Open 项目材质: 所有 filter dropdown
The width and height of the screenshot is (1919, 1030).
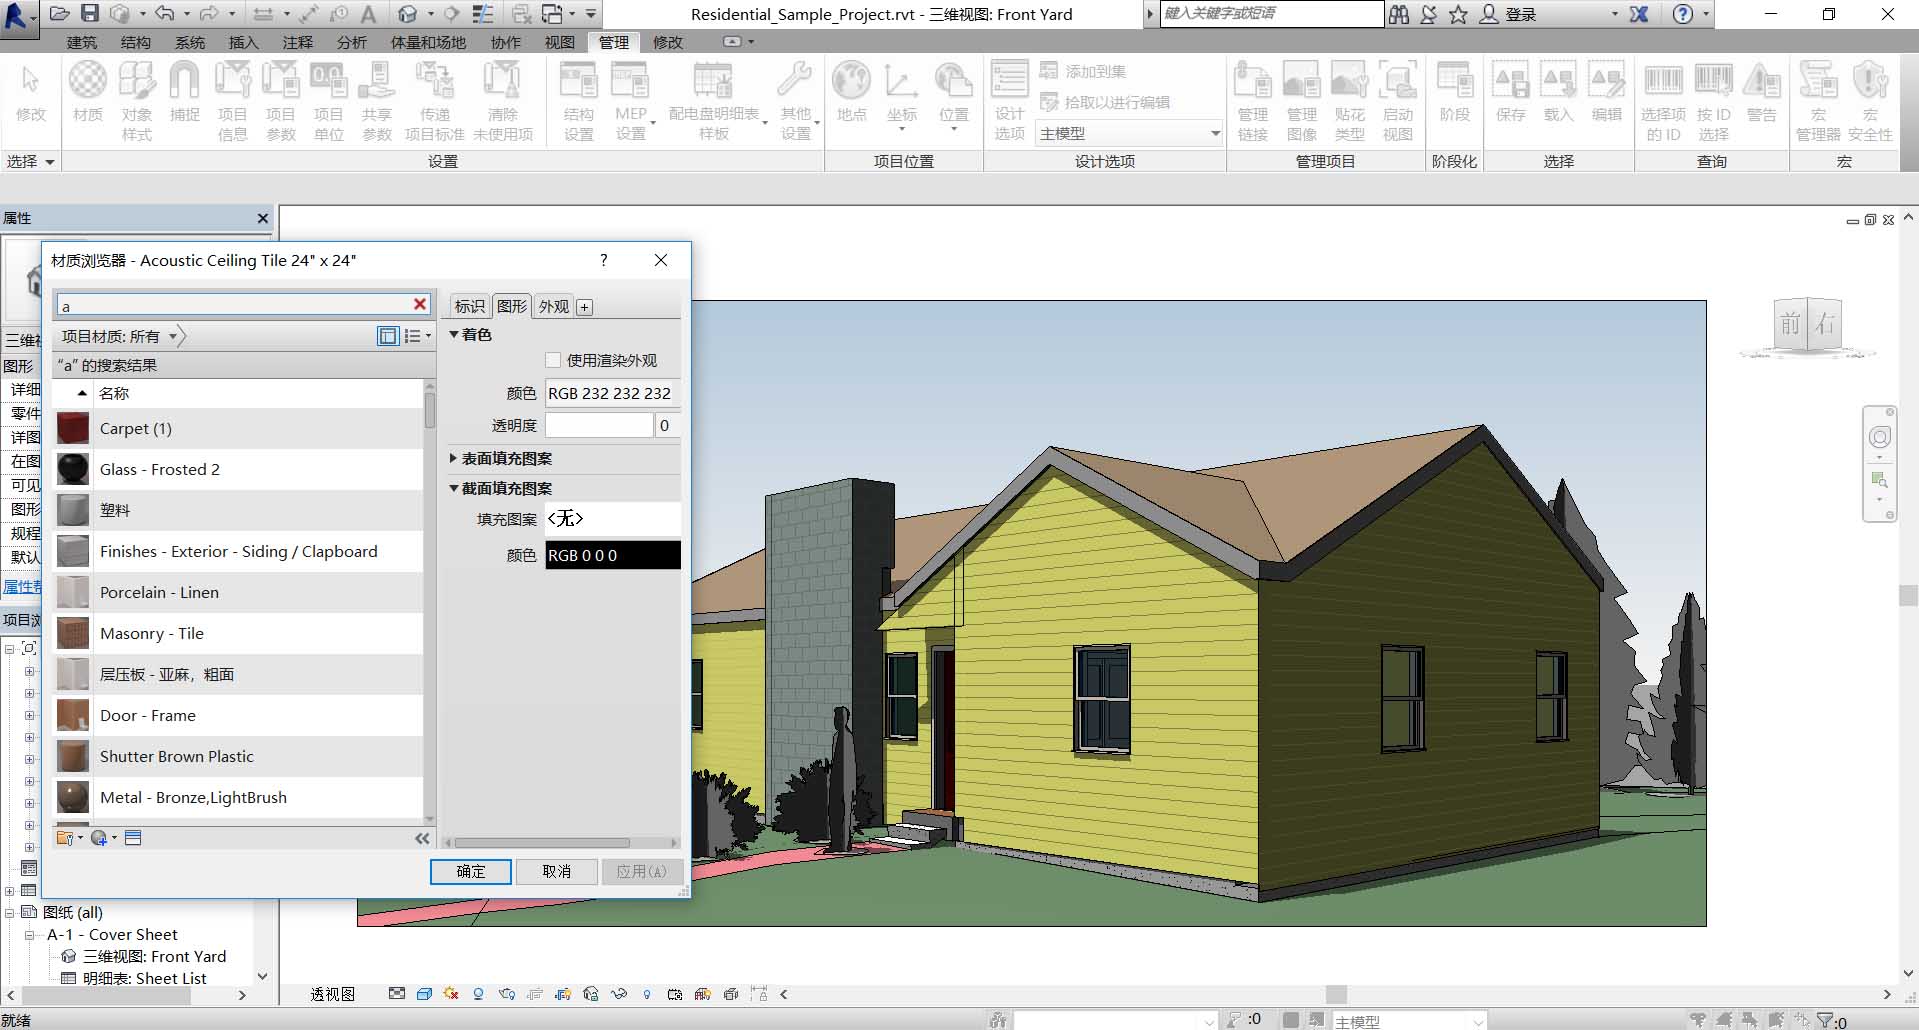click(173, 337)
